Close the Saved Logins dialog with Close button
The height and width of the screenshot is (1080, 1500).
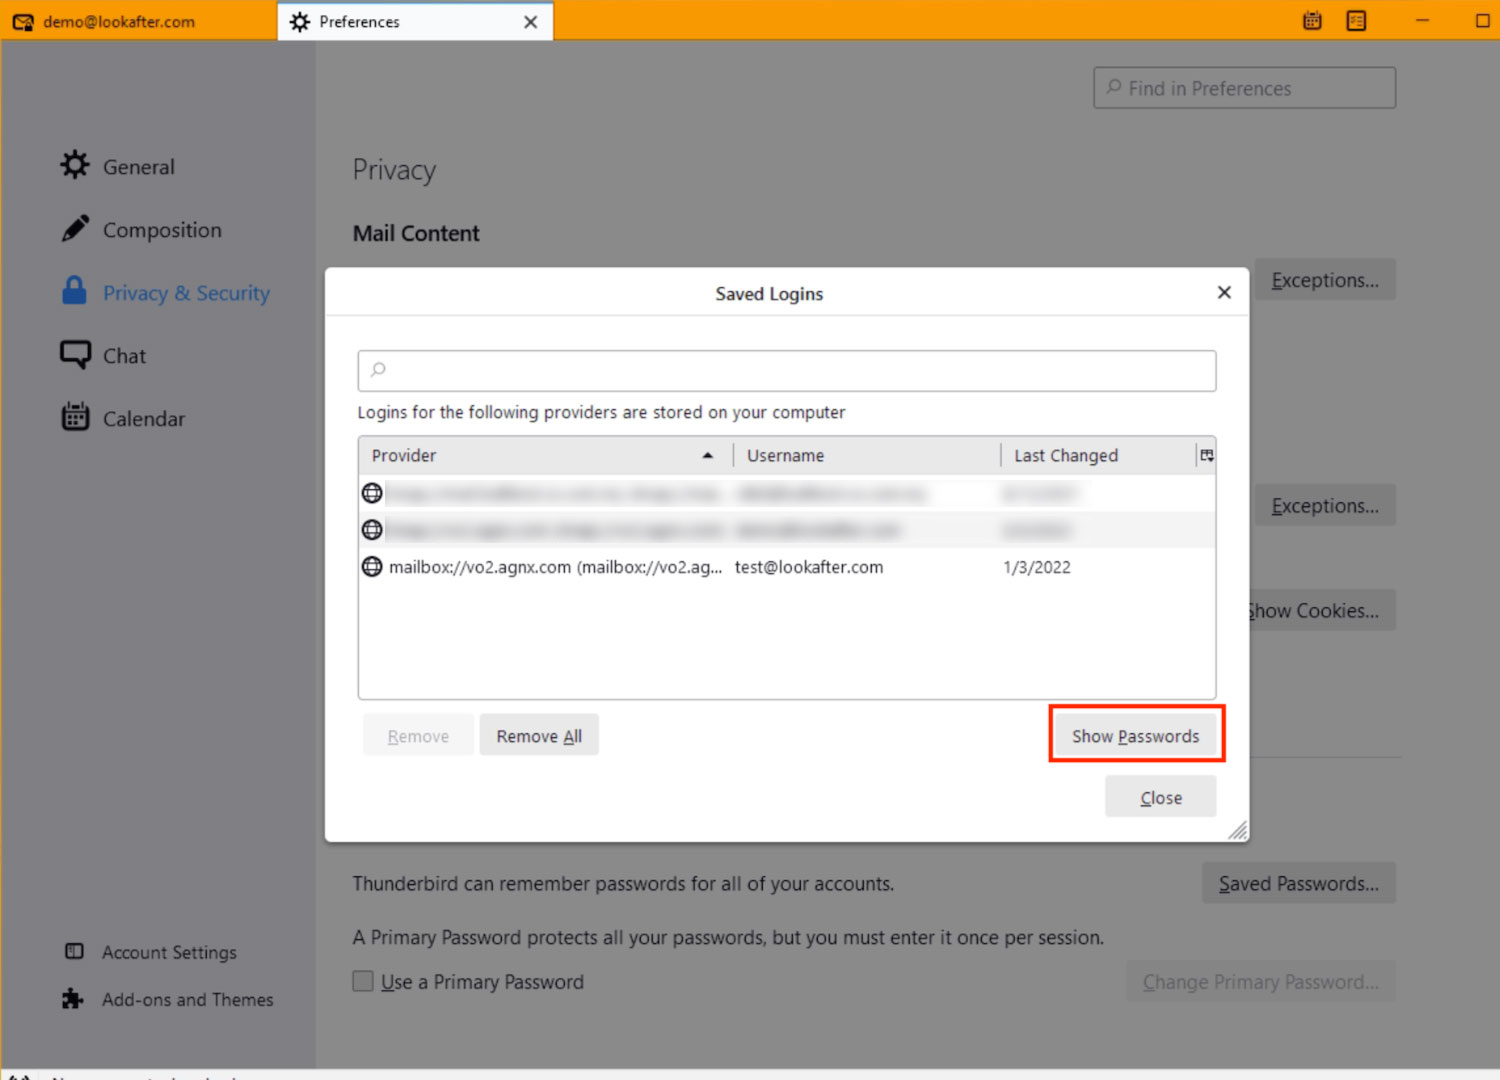pyautogui.click(x=1160, y=798)
